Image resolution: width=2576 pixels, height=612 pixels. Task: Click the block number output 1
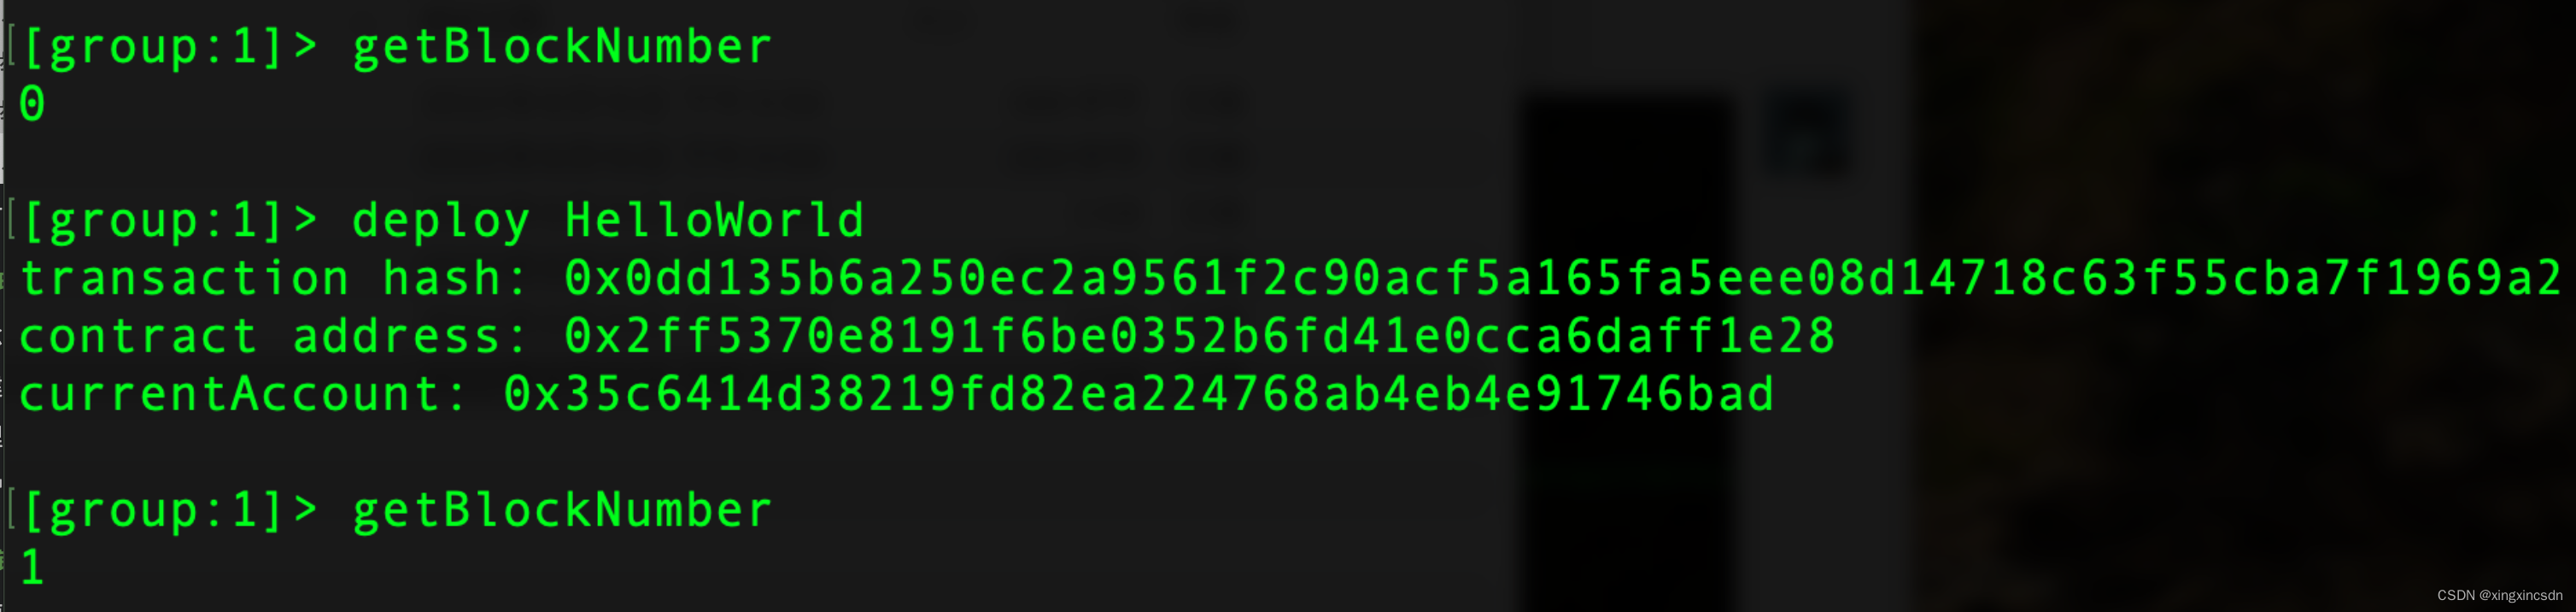(x=32, y=568)
